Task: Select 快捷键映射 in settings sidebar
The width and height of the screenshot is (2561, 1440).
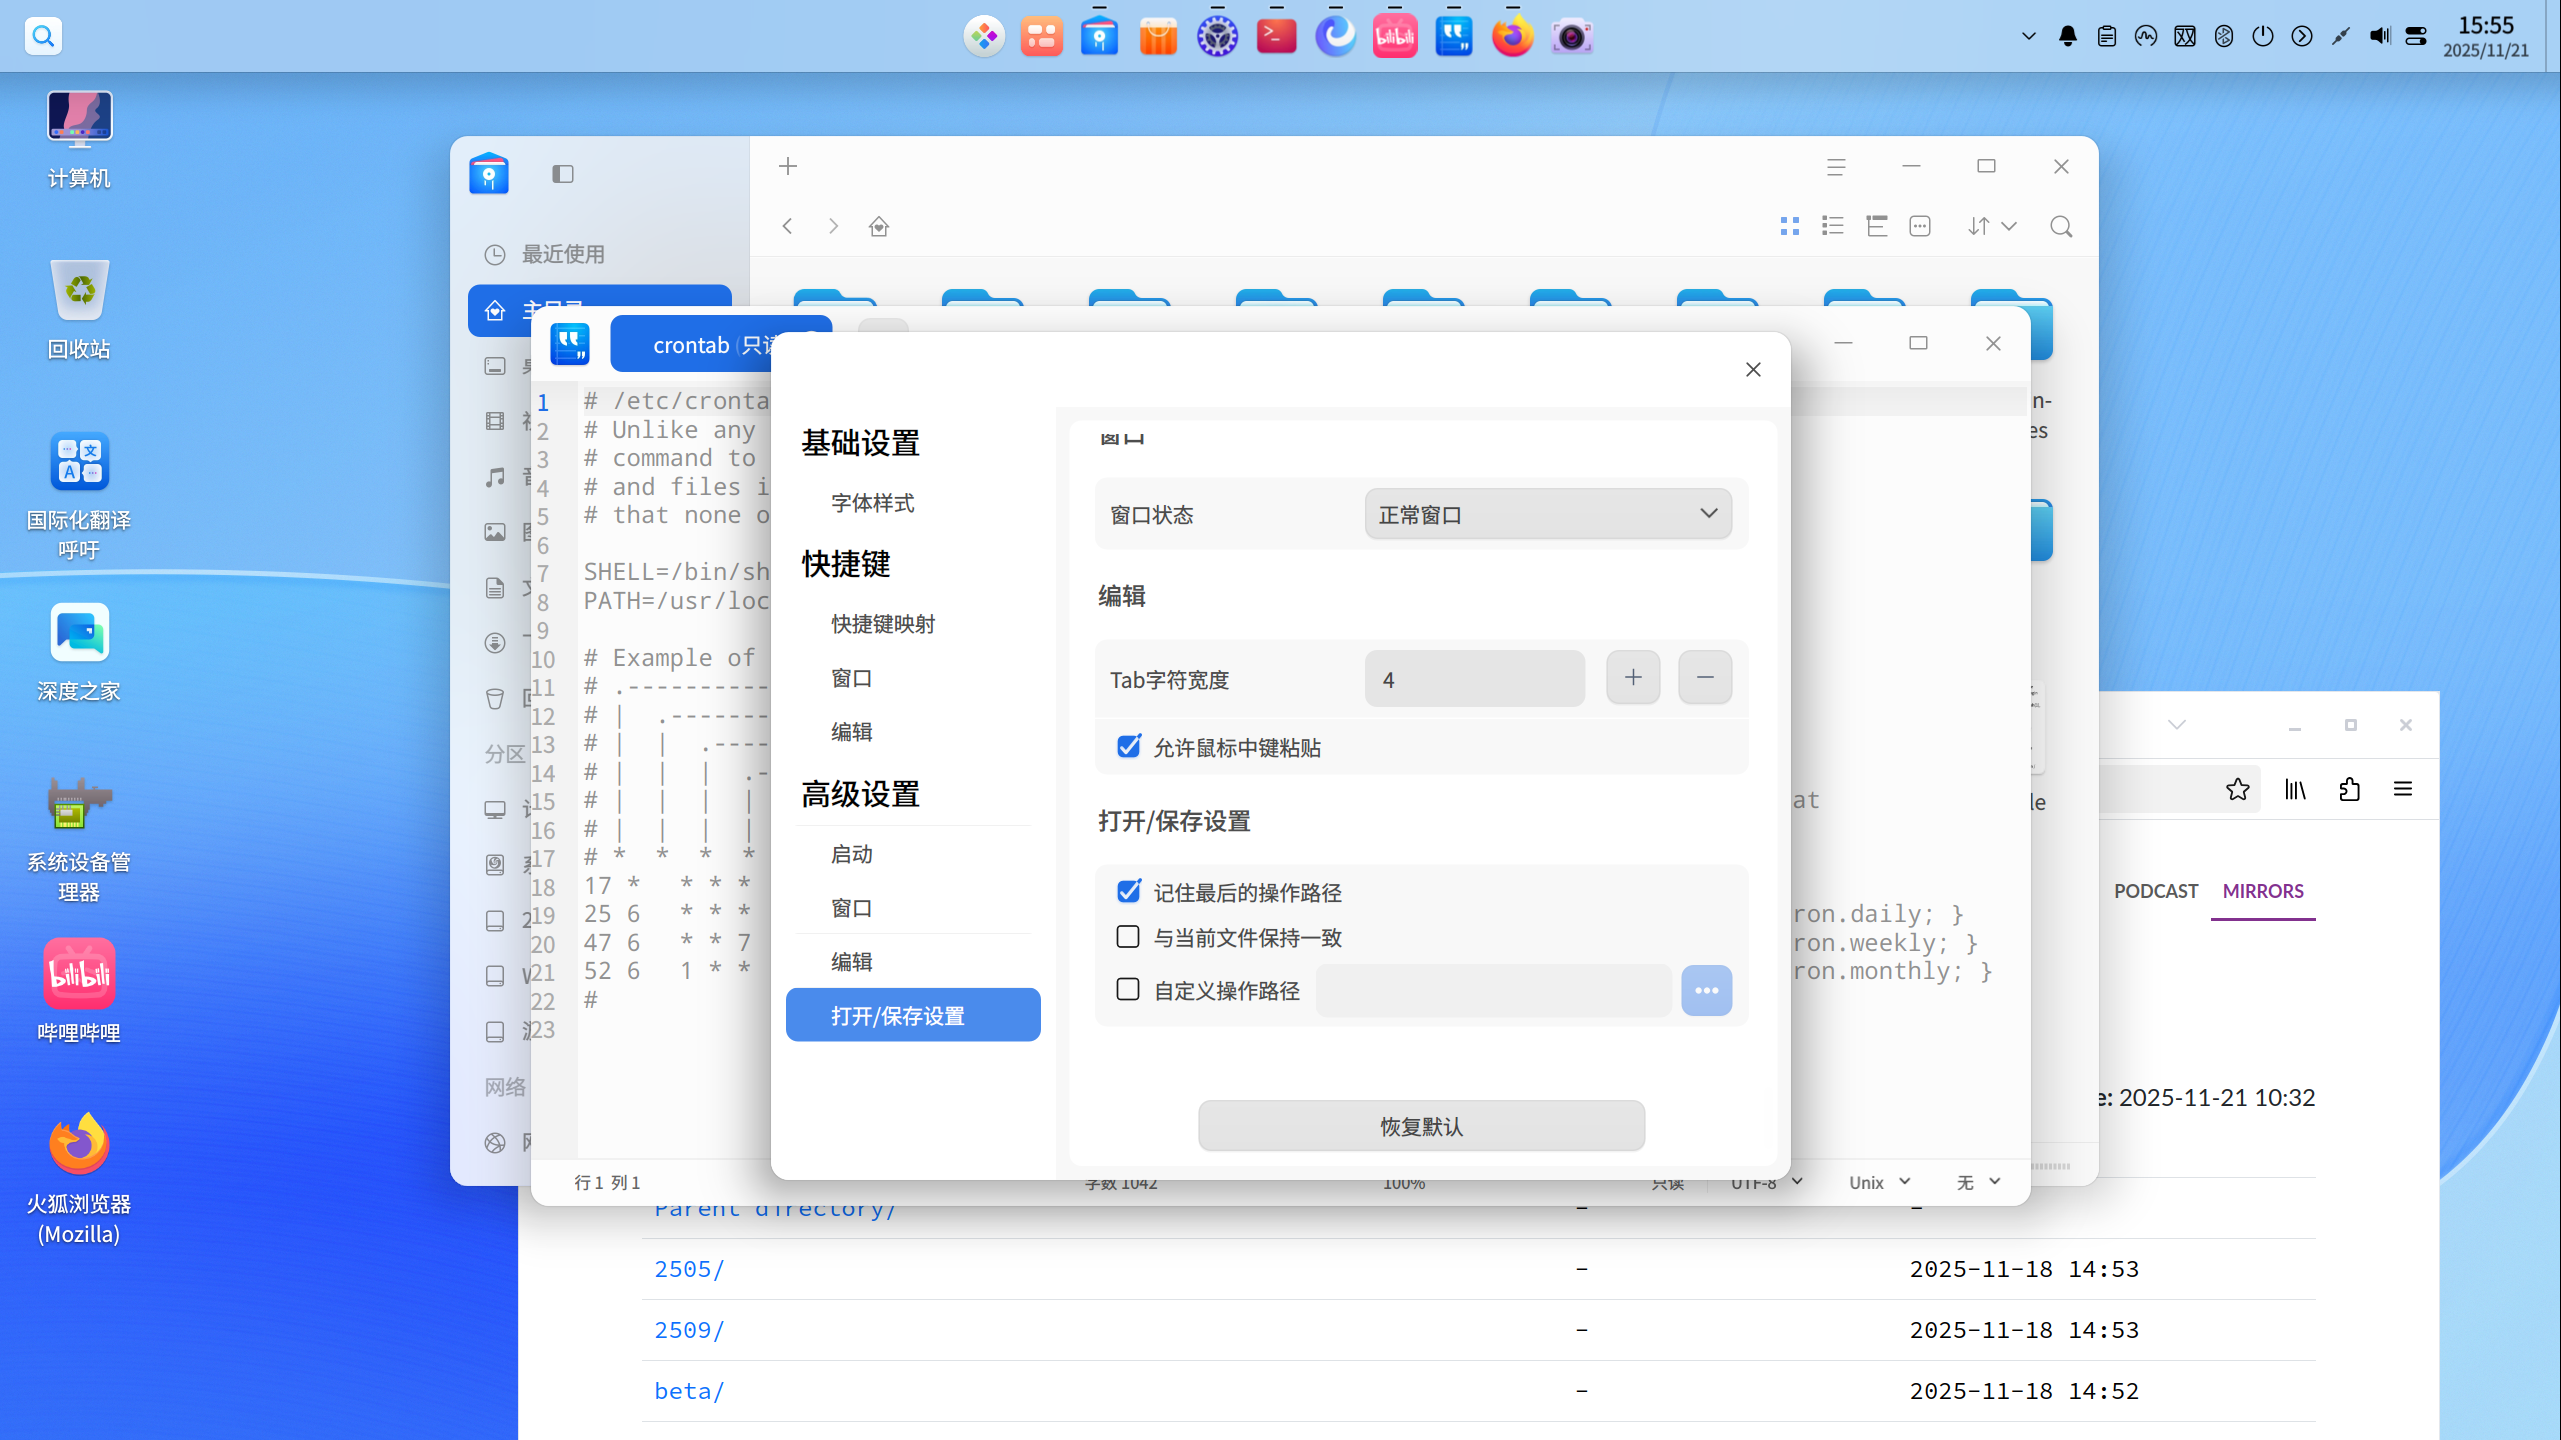Action: tap(883, 624)
